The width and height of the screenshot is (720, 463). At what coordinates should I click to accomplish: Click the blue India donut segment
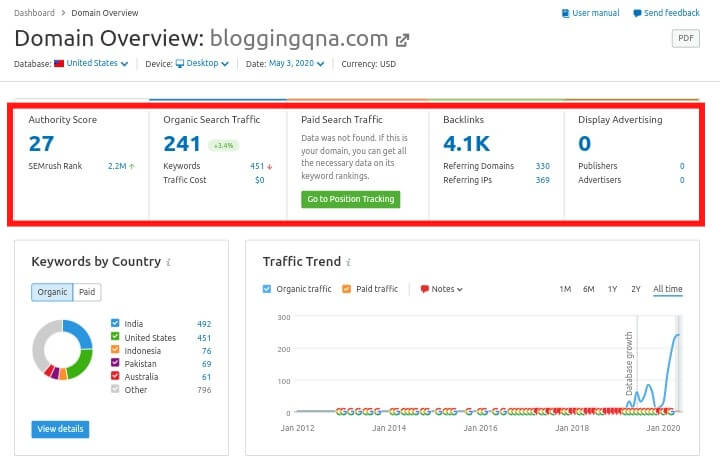tap(80, 332)
